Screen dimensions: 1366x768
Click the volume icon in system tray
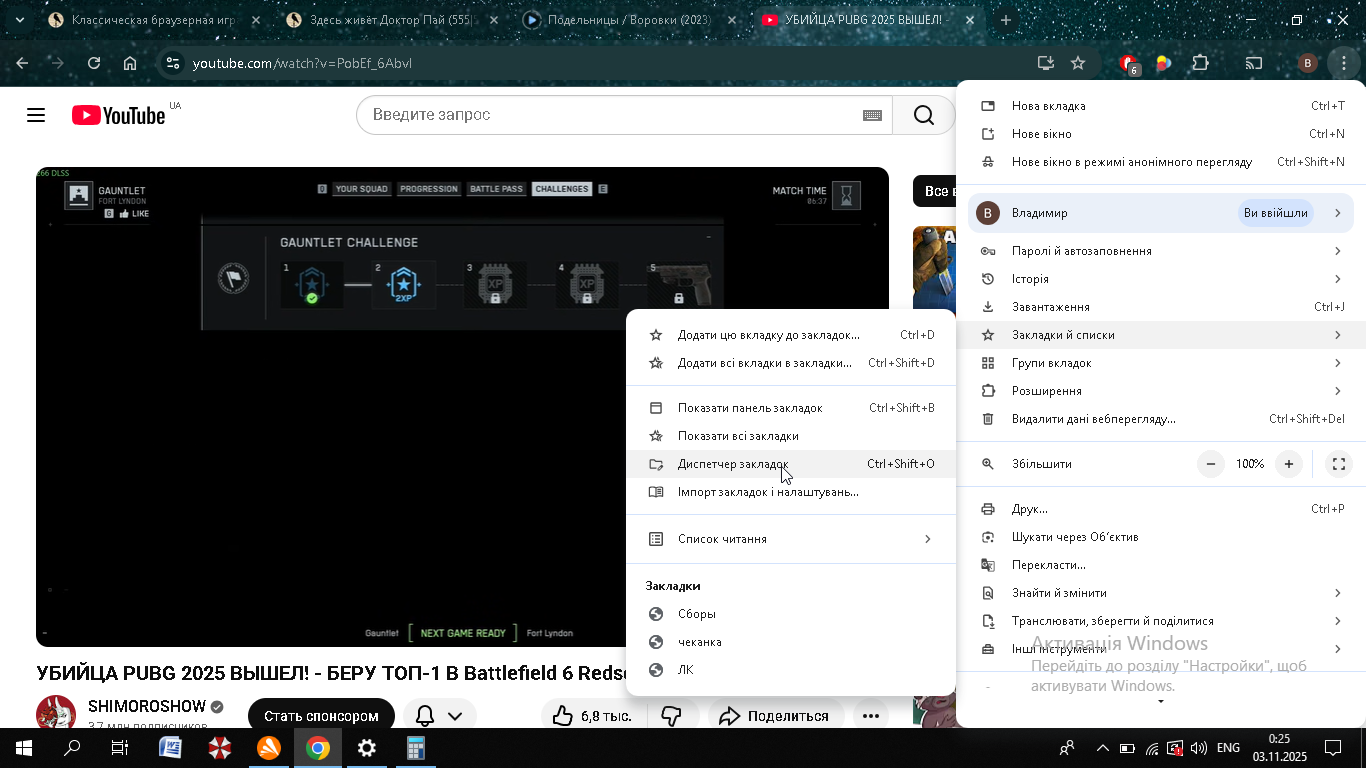(1198, 748)
